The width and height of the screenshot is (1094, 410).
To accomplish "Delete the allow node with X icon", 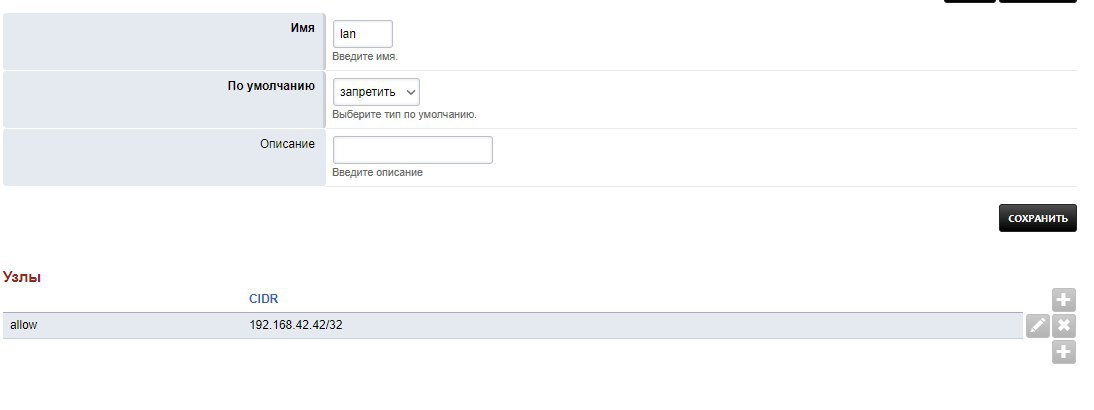I will tap(1063, 326).
